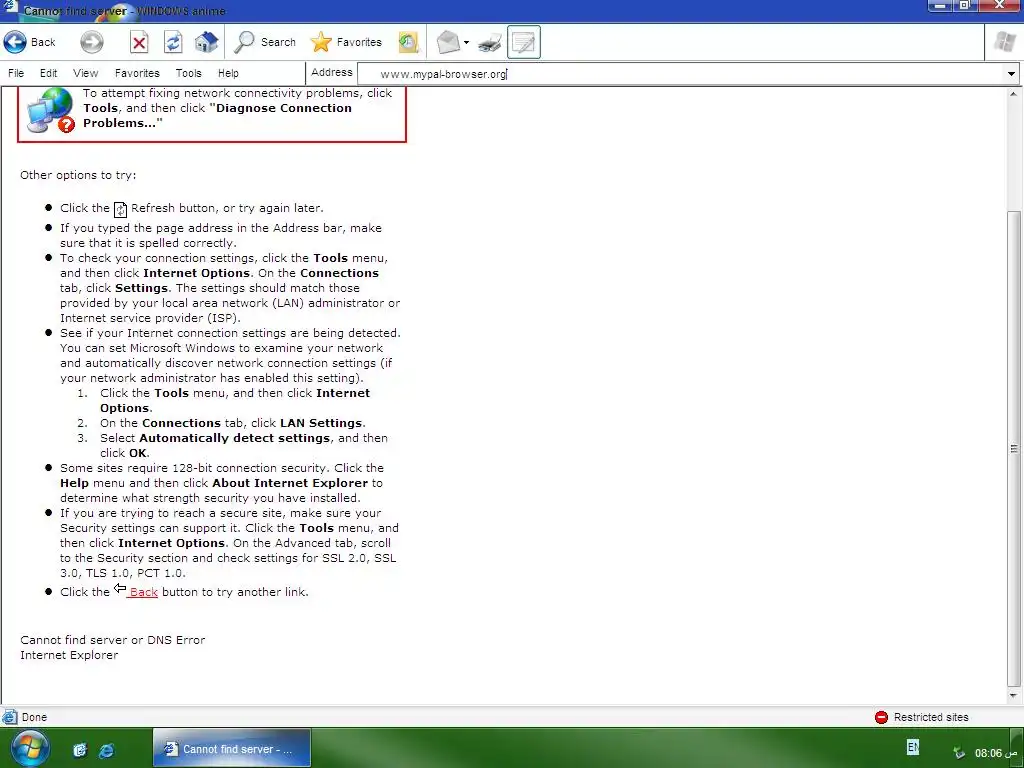This screenshot has width=1024, height=768.
Task: Click the Print toolbar icon
Action: point(490,43)
